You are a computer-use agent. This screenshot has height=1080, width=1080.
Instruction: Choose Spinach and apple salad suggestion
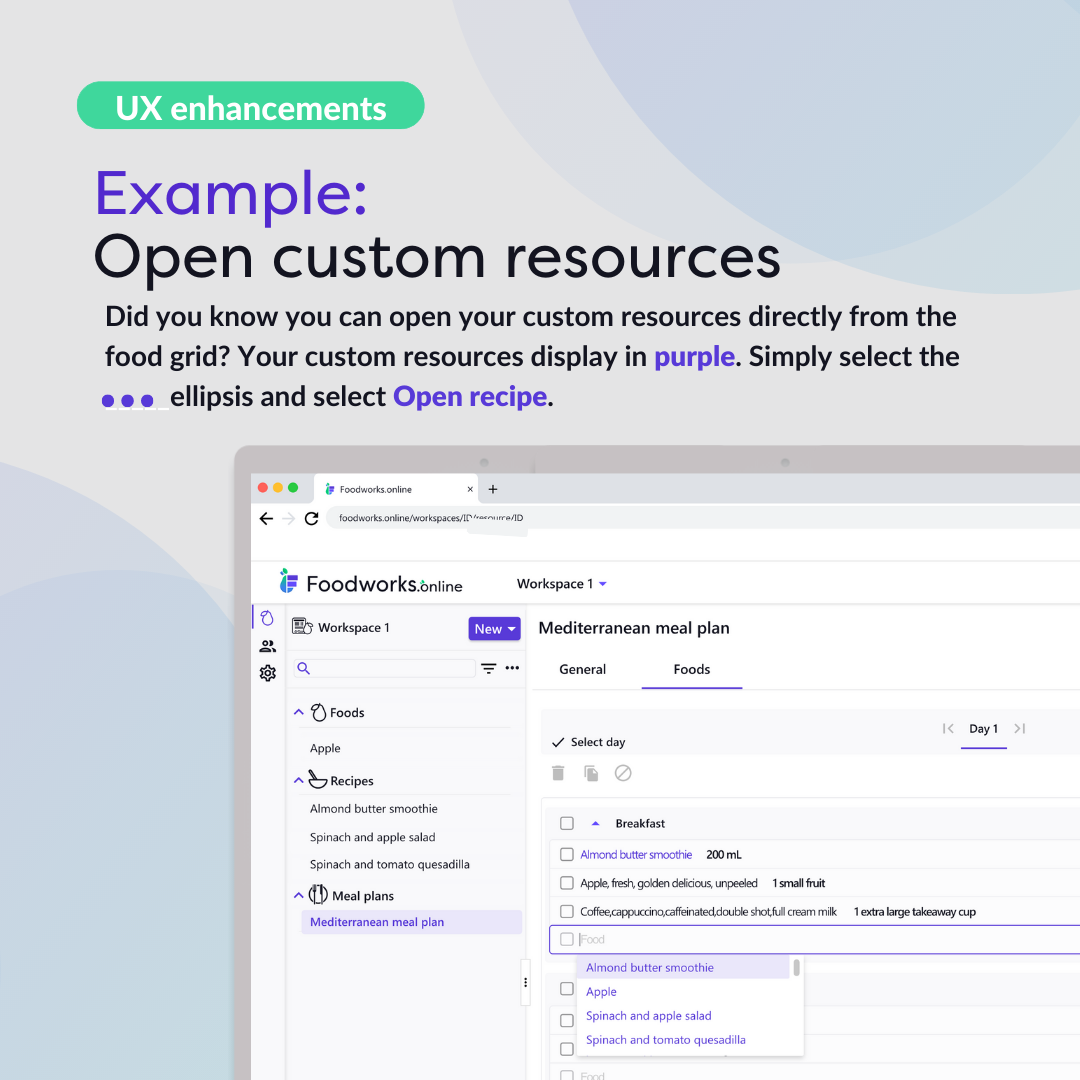[648, 1015]
